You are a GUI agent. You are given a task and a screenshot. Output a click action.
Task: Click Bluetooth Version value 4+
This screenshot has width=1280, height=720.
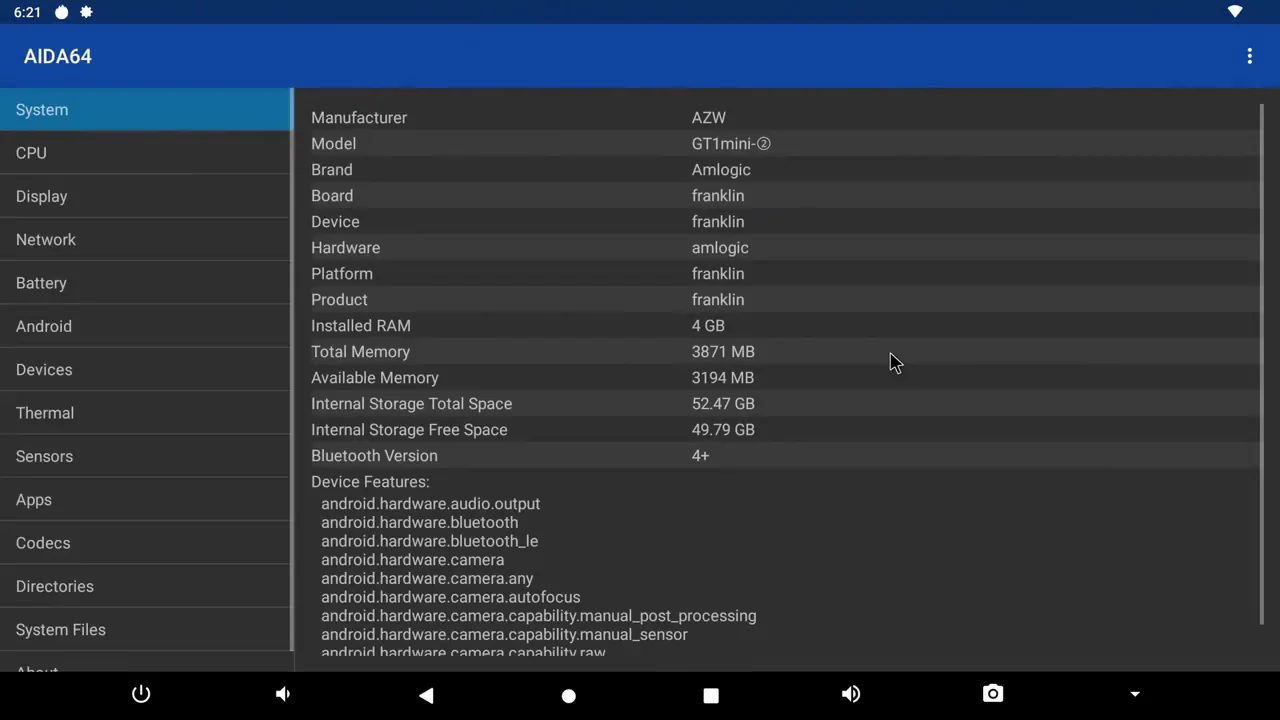point(700,456)
